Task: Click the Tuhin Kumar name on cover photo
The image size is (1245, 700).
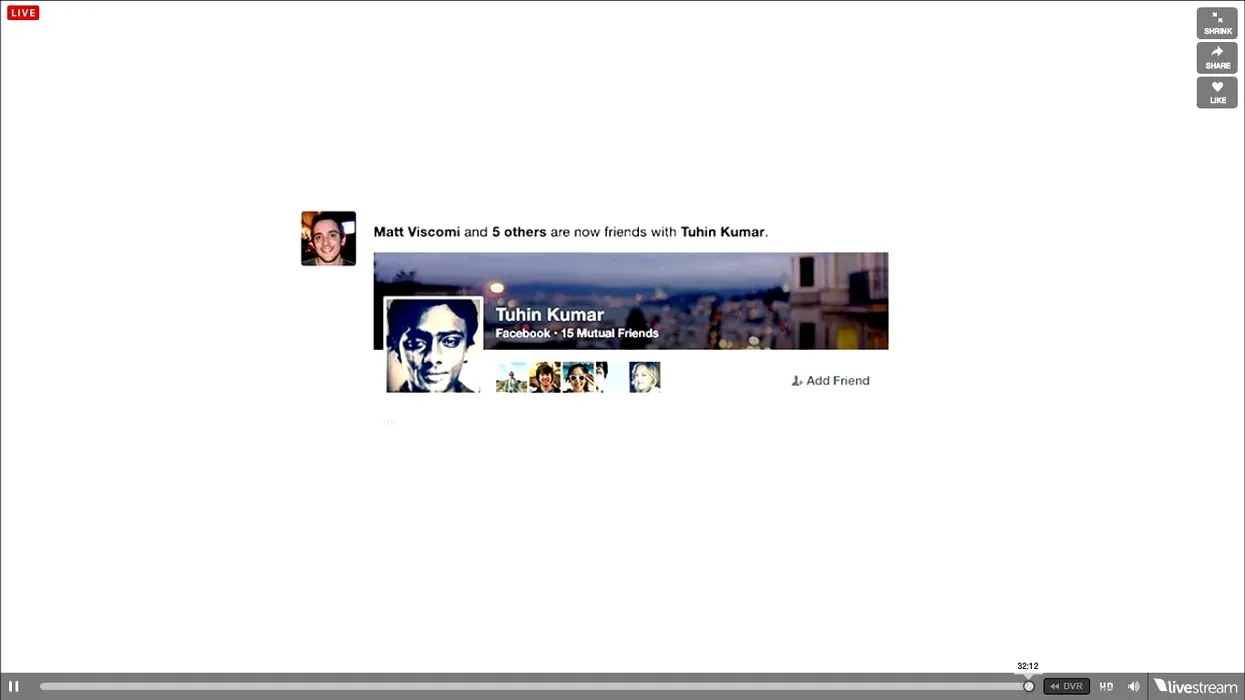Action: coord(550,314)
